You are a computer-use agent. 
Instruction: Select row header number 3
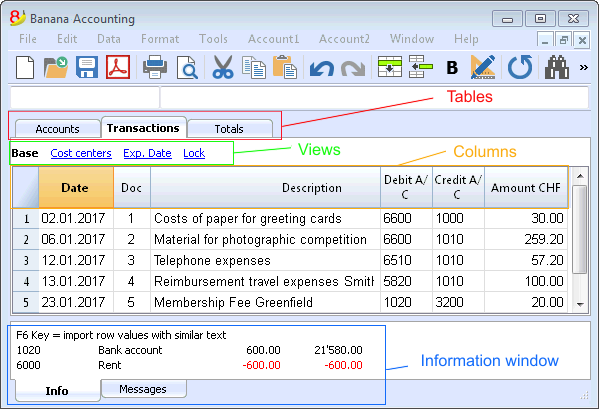tap(26, 260)
